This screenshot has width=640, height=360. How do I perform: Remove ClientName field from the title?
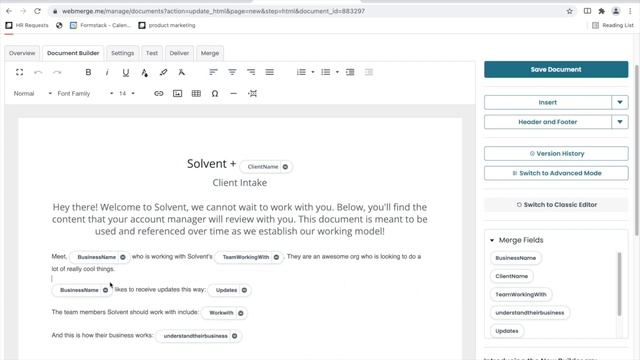tap(285, 167)
